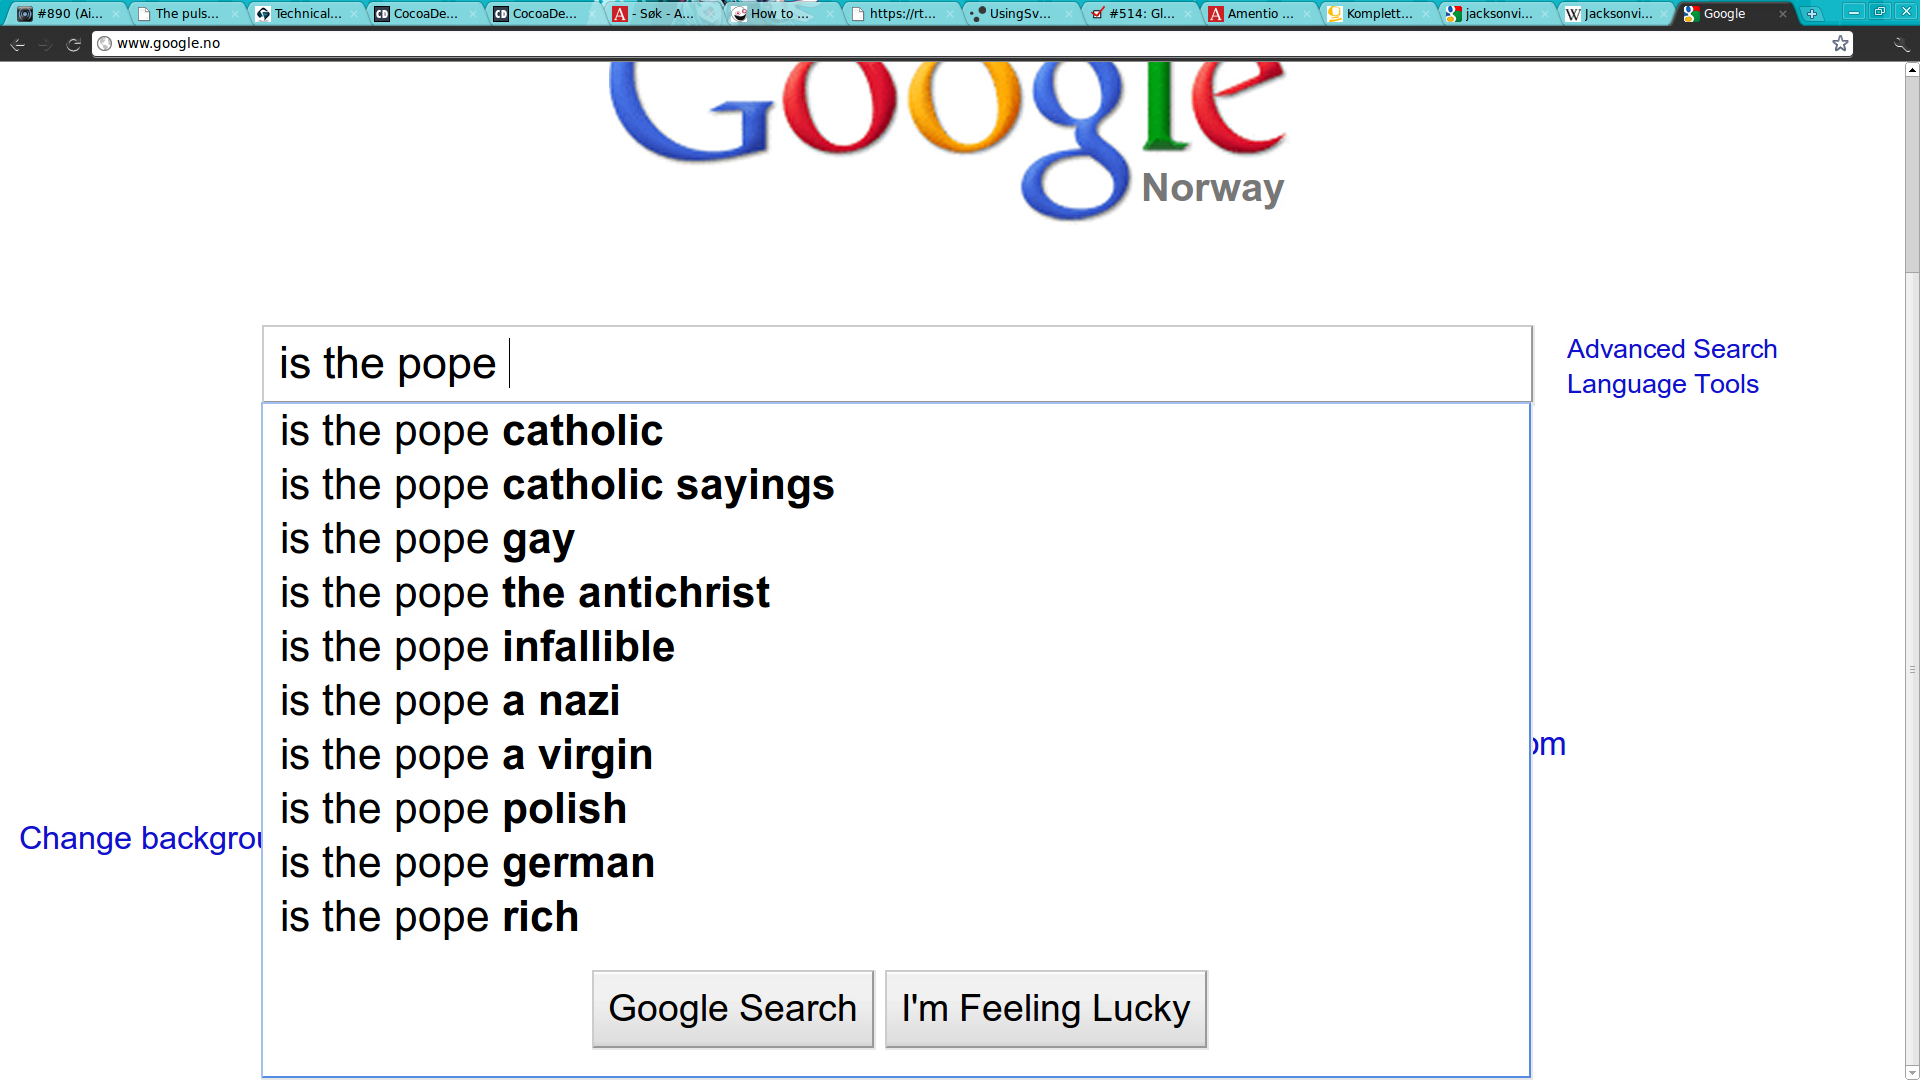The image size is (1920, 1080).
Task: Close the active Google tab
Action: (1782, 14)
